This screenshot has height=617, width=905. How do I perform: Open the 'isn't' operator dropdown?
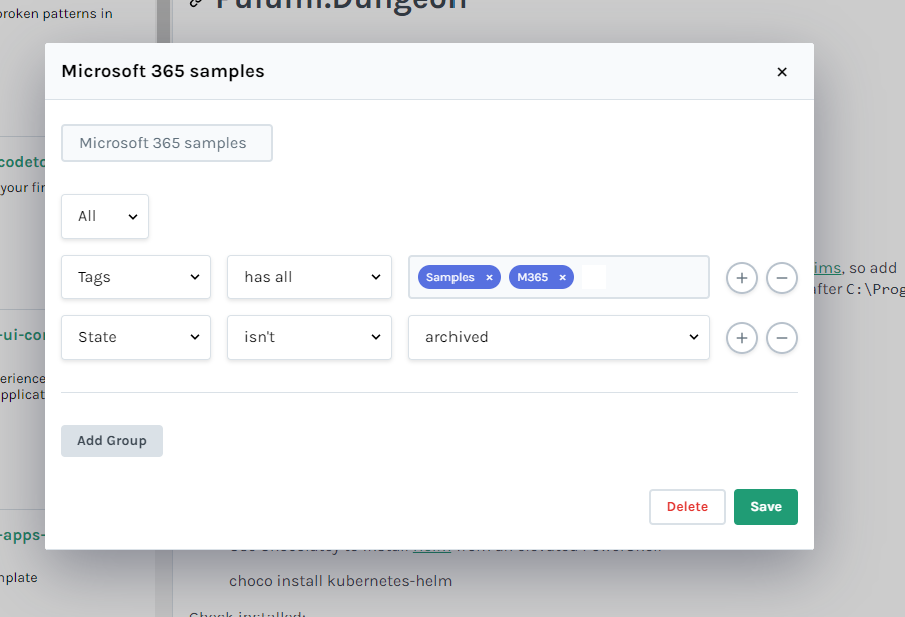click(x=309, y=338)
